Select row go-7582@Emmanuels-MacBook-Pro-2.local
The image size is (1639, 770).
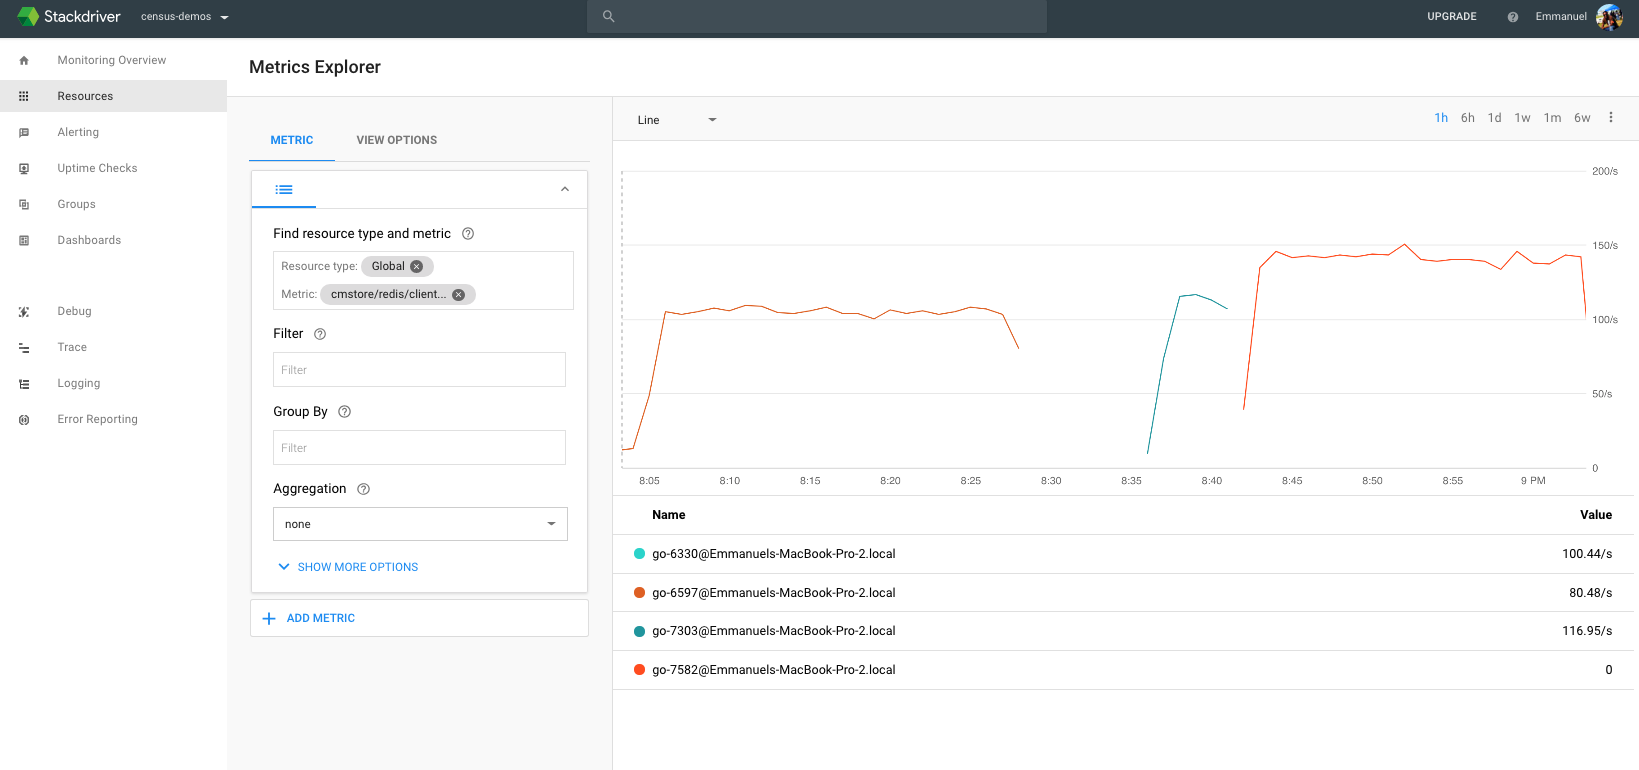pos(1125,670)
